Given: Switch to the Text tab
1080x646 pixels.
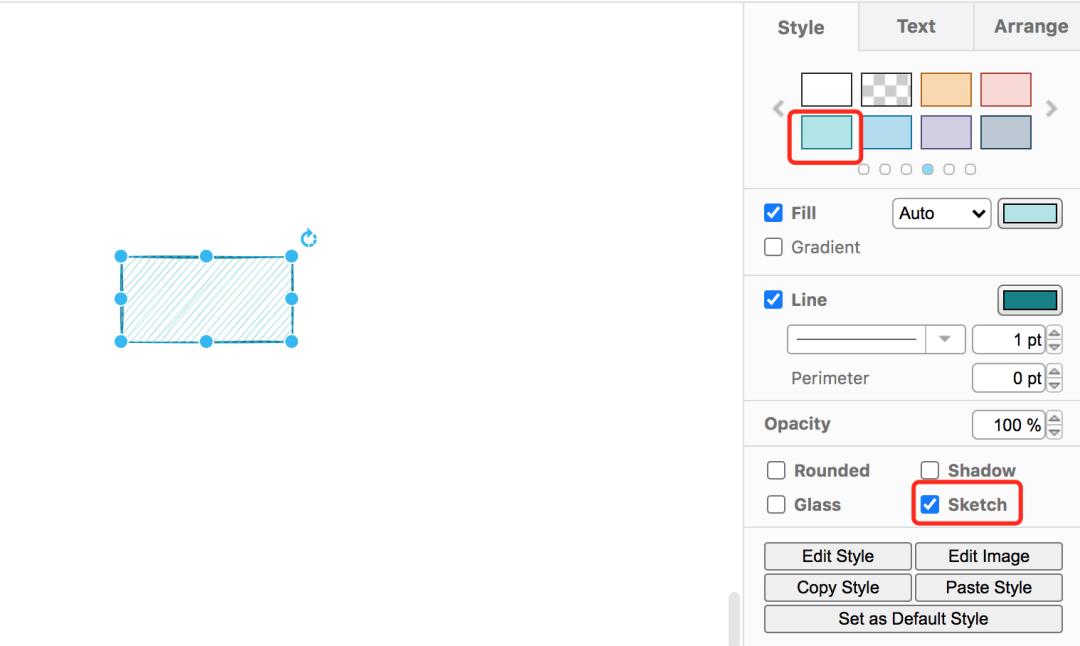Looking at the screenshot, I should coord(915,27).
